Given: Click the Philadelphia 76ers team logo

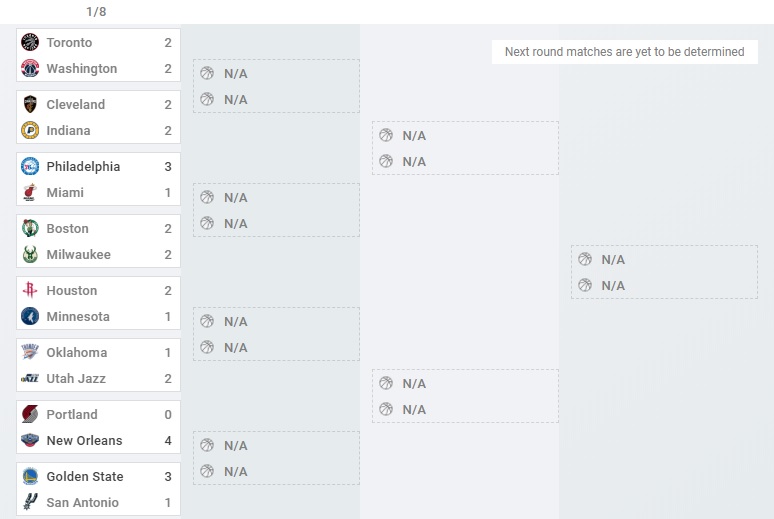Looking at the screenshot, I should [x=30, y=167].
